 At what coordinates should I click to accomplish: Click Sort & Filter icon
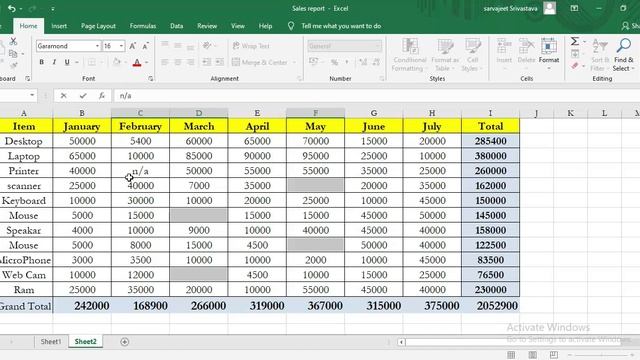click(600, 55)
